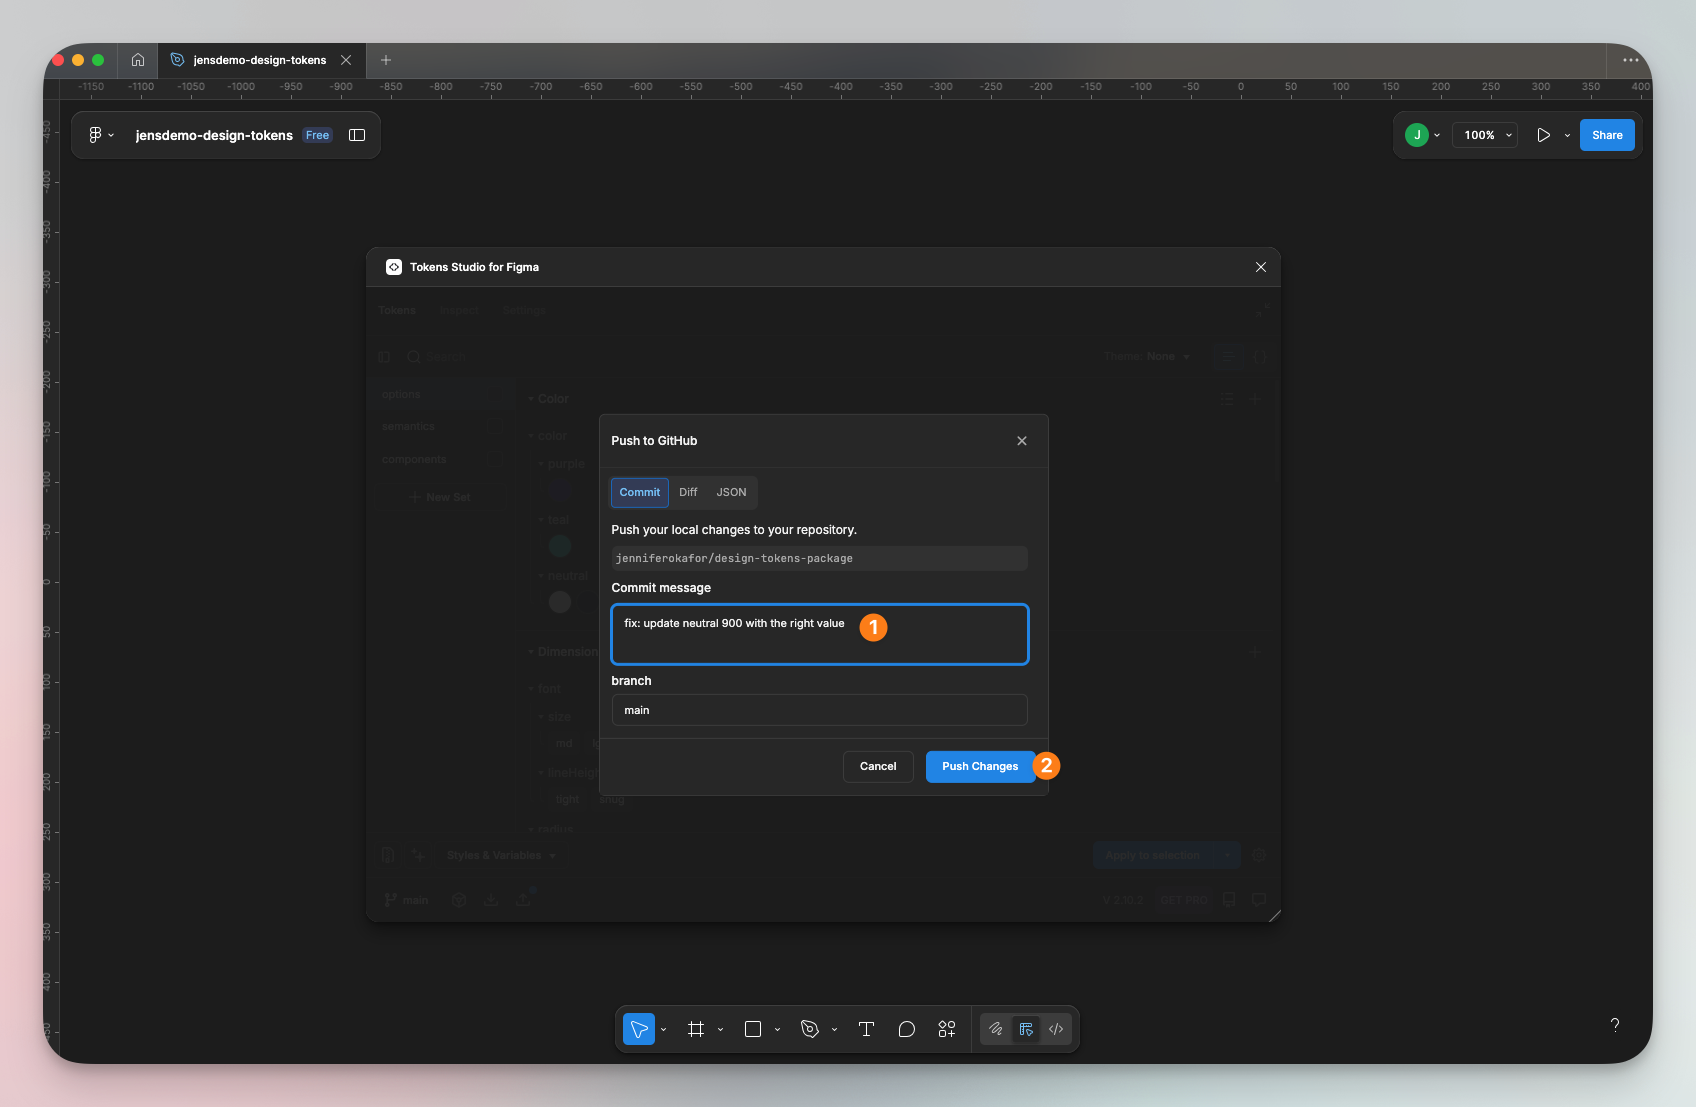1696x1107 pixels.
Task: Go to the Figma home tab icon
Action: tap(138, 60)
